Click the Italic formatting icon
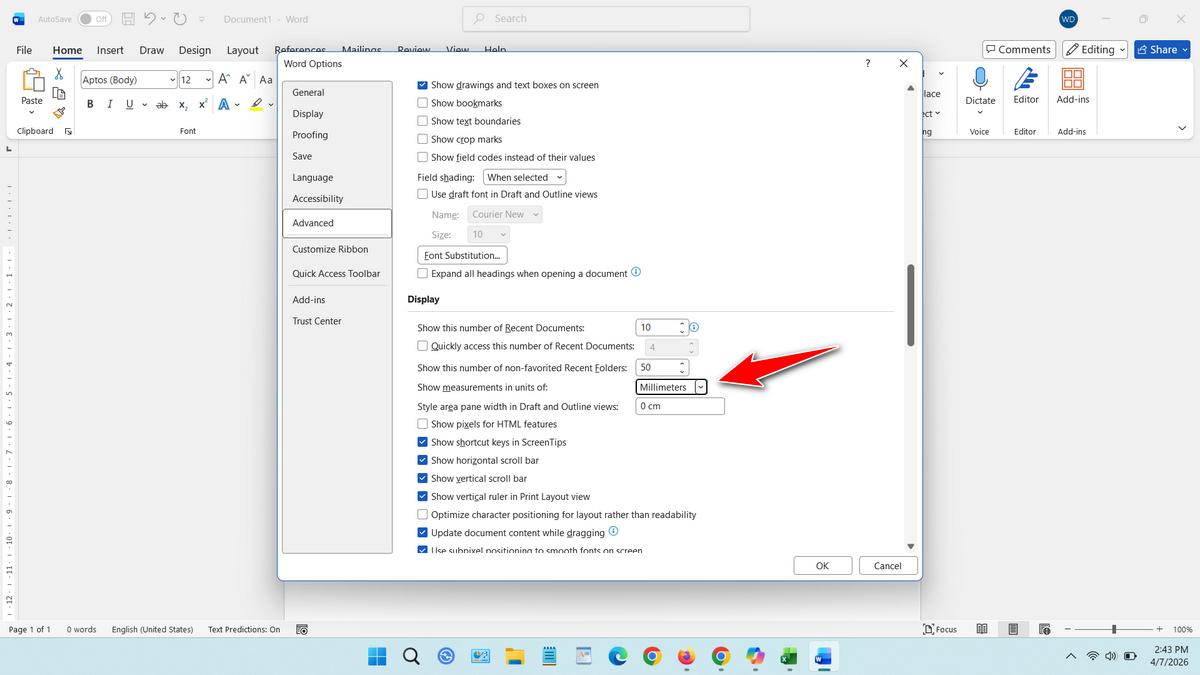Screen dimensions: 1200x675 (111, 105)
